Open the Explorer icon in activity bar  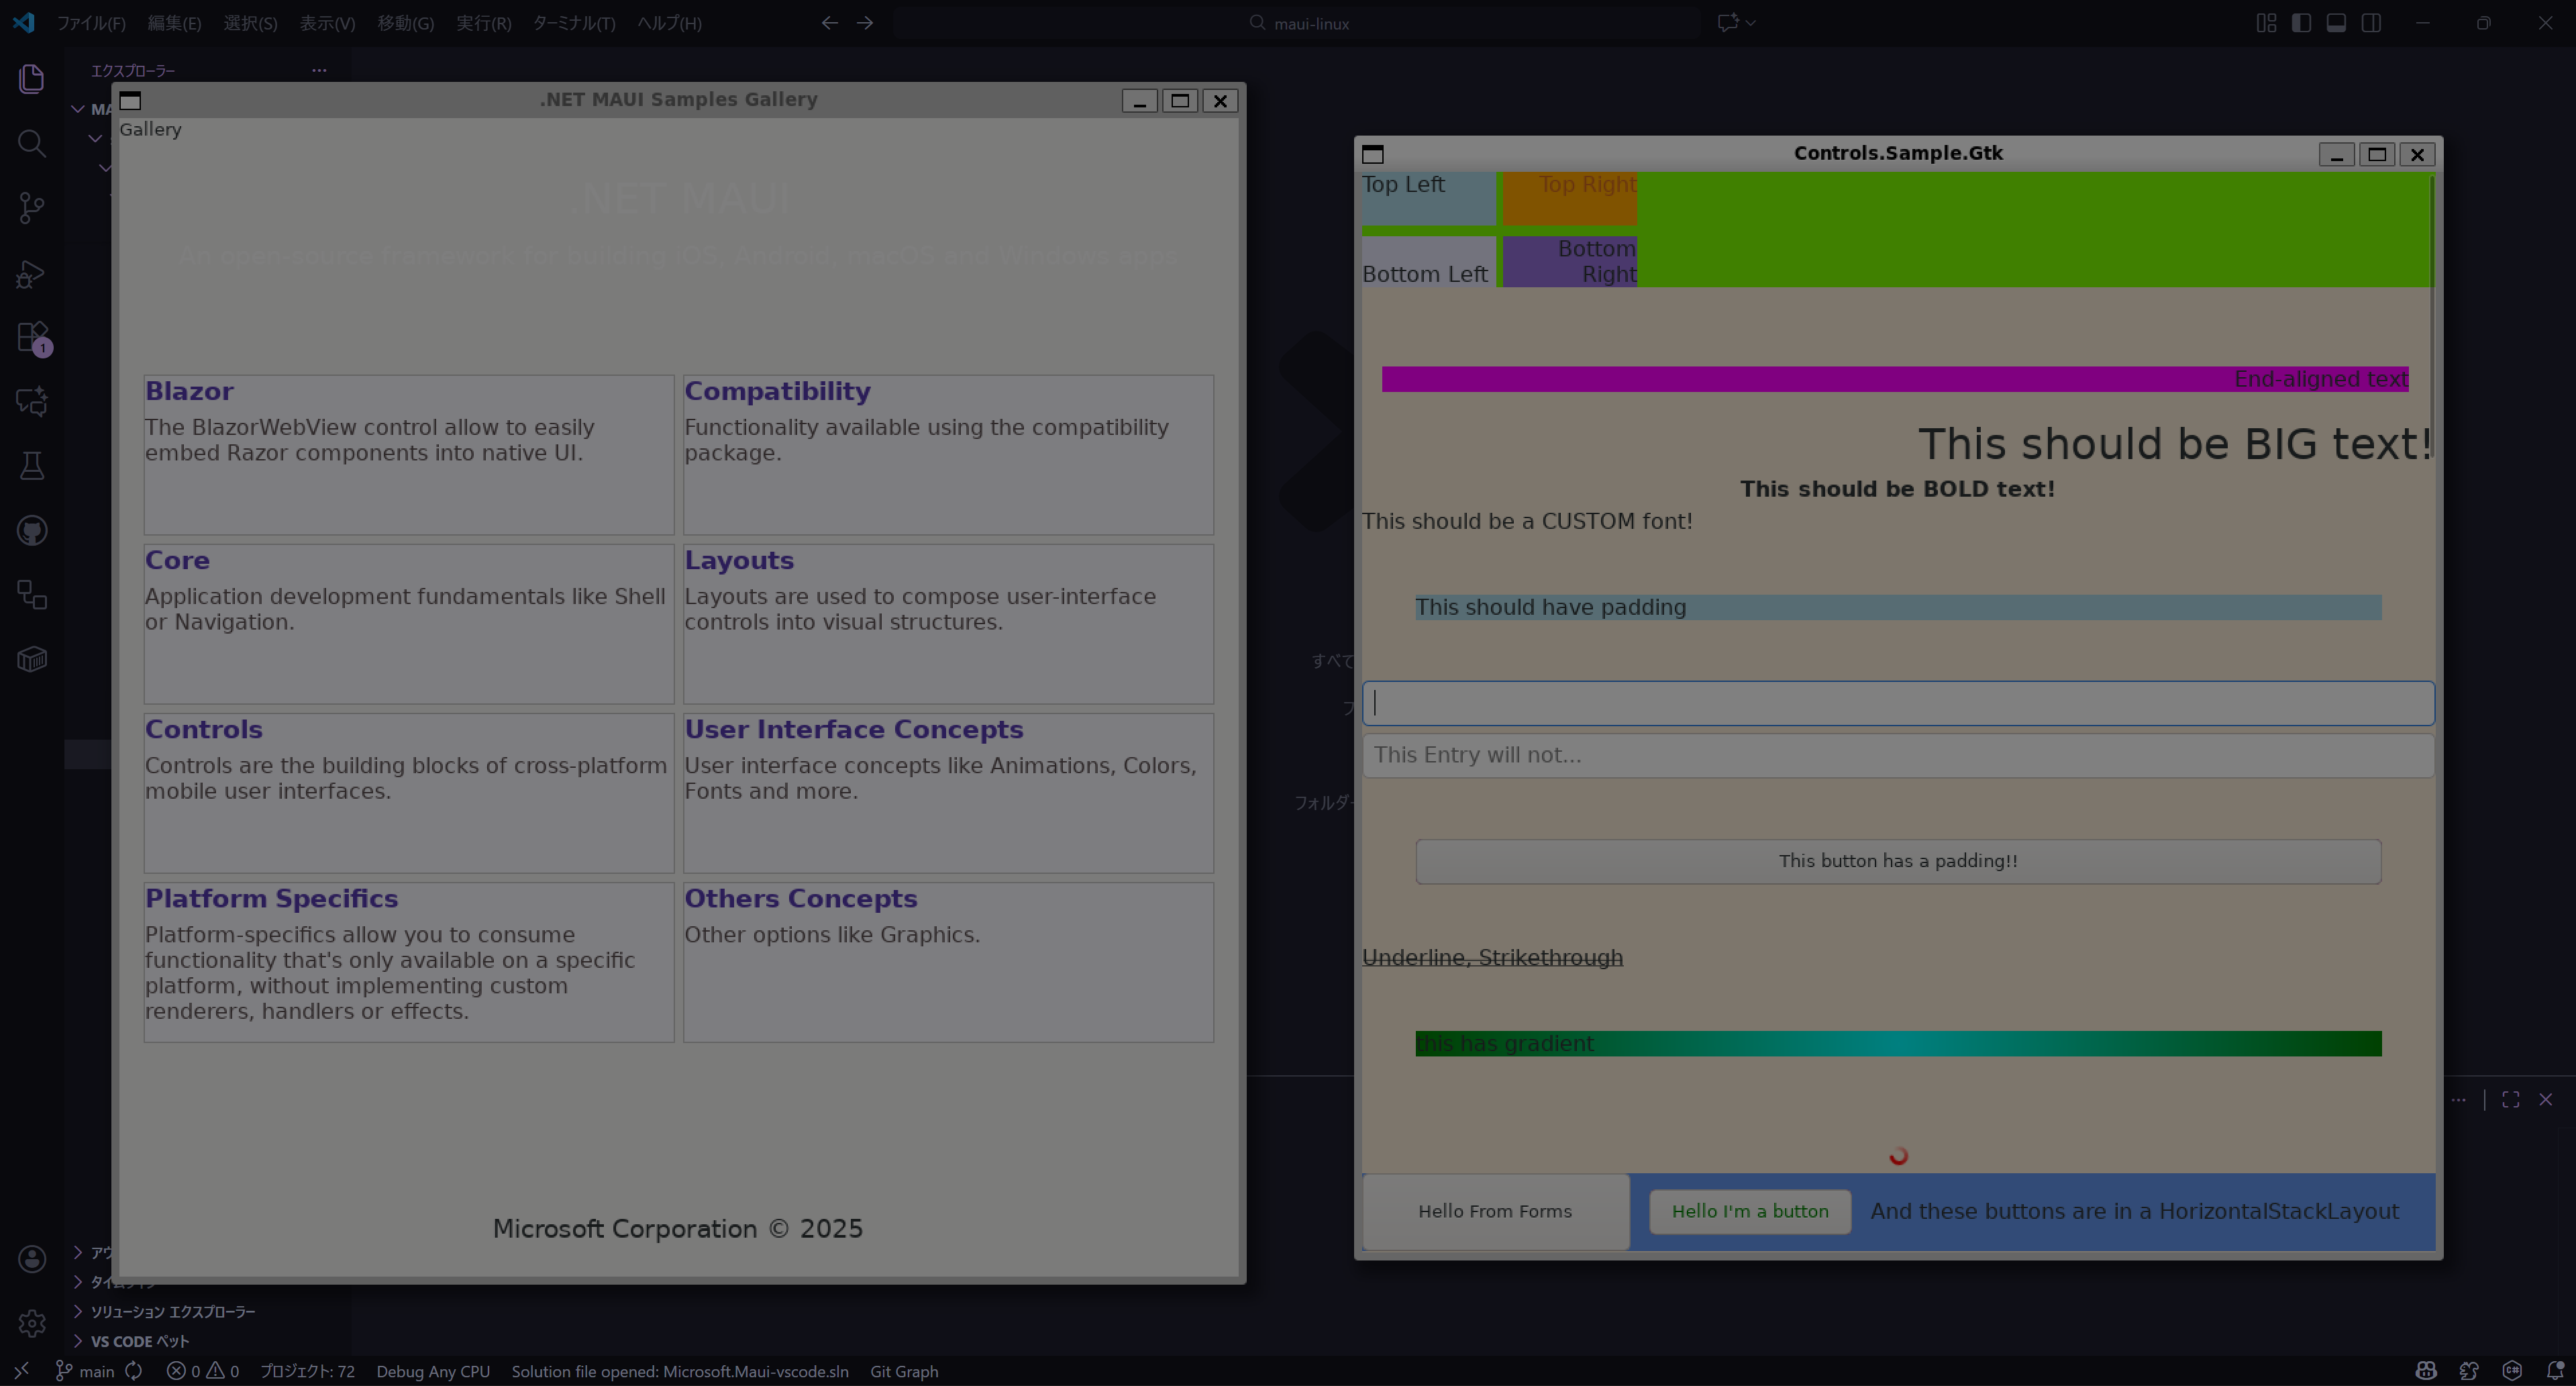(x=32, y=78)
